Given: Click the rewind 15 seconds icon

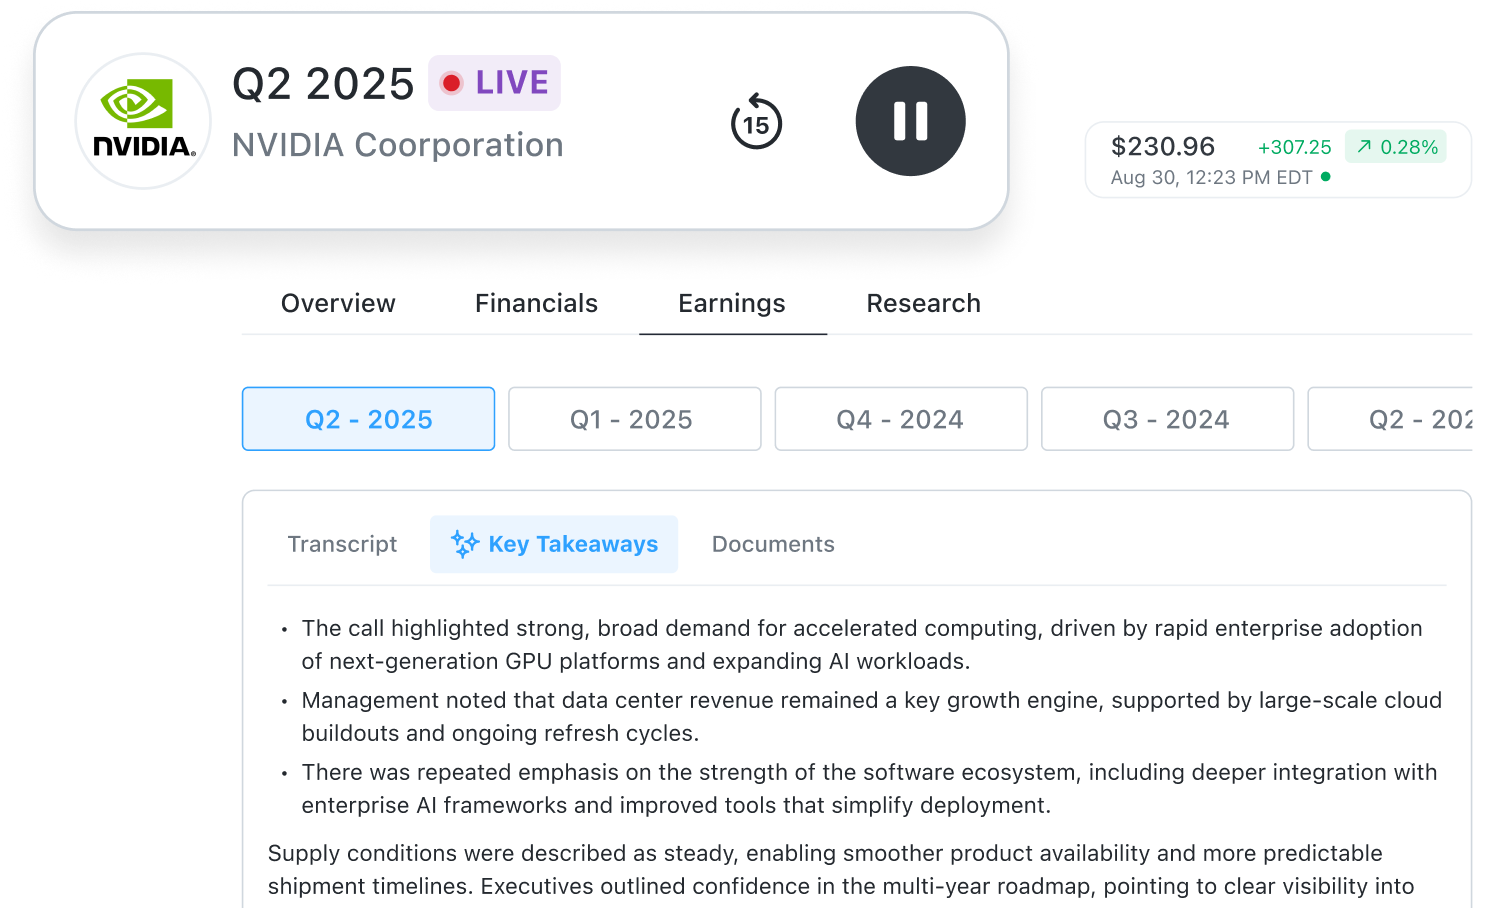Looking at the screenshot, I should tap(757, 121).
